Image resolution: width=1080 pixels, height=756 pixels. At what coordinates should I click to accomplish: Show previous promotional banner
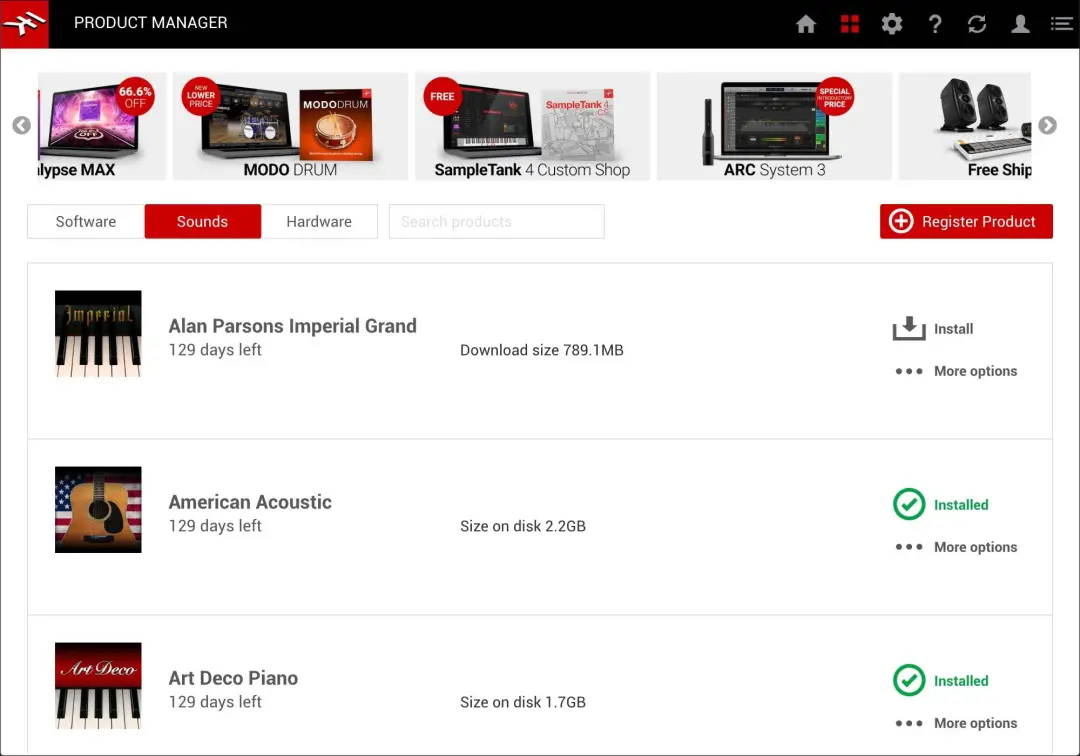click(x=21, y=125)
